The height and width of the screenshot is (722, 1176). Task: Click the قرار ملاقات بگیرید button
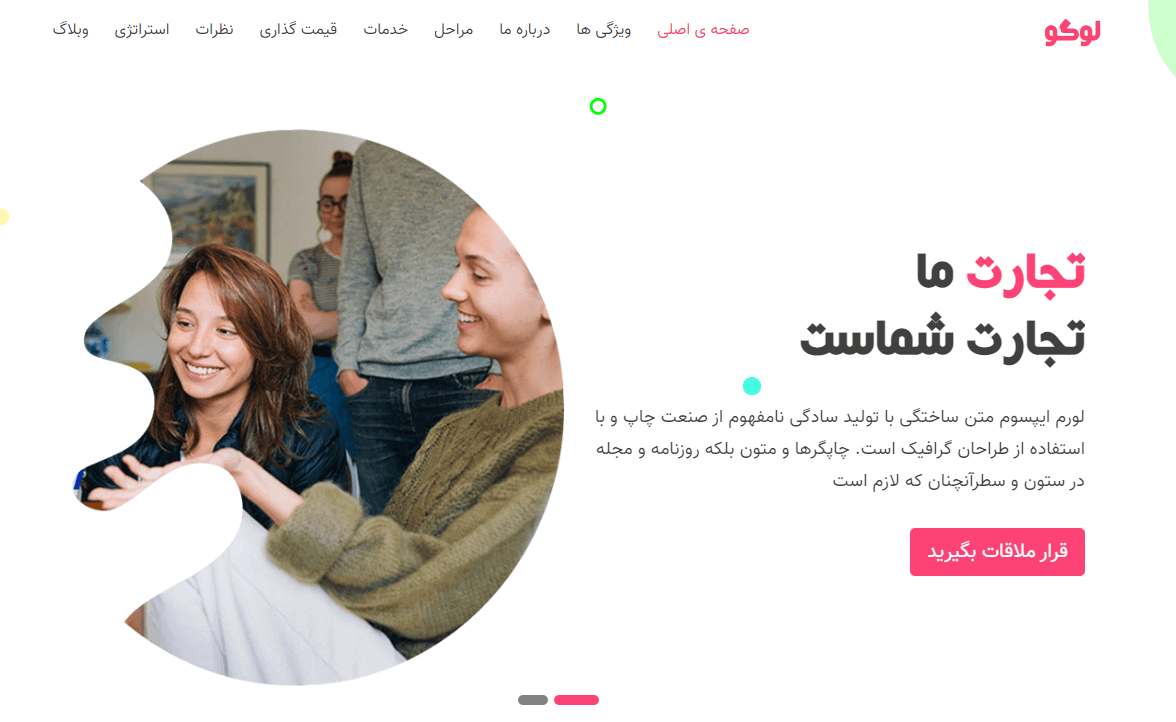pos(997,552)
